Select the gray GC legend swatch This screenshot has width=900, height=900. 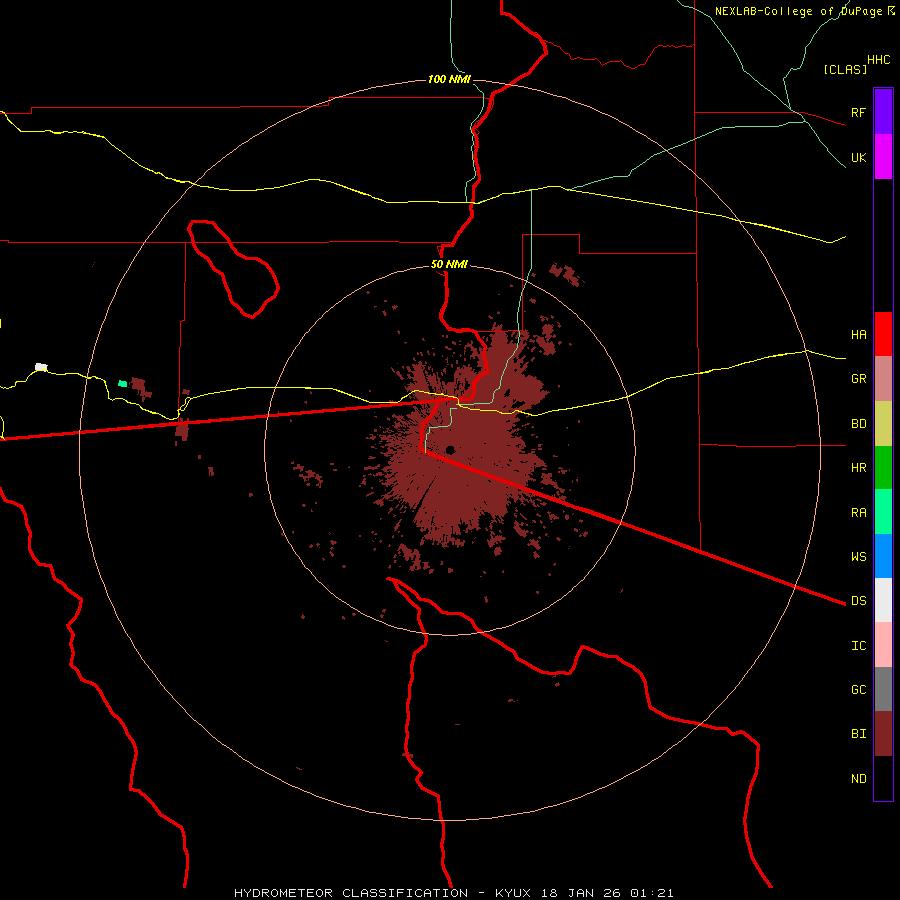click(883, 689)
